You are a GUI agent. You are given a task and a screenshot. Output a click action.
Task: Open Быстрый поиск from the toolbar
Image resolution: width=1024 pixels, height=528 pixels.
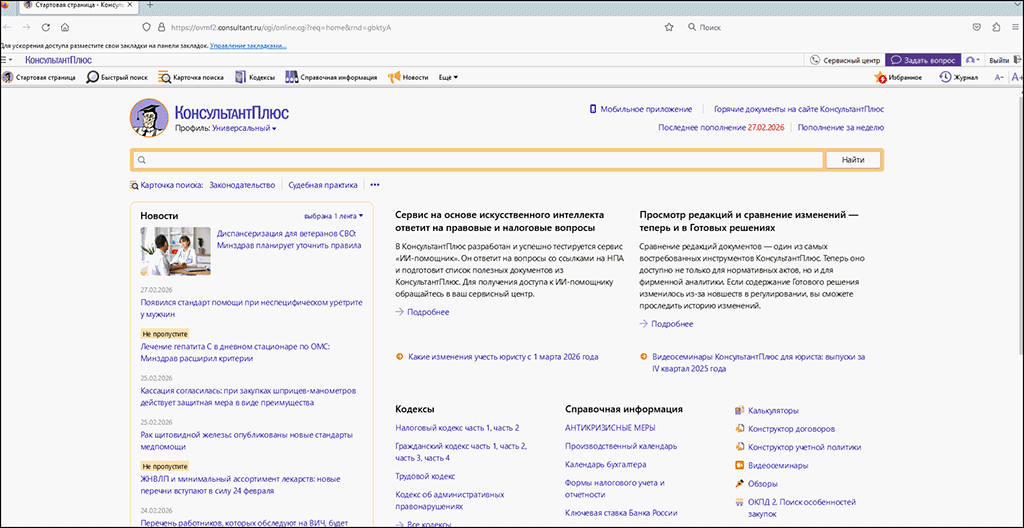[118, 77]
